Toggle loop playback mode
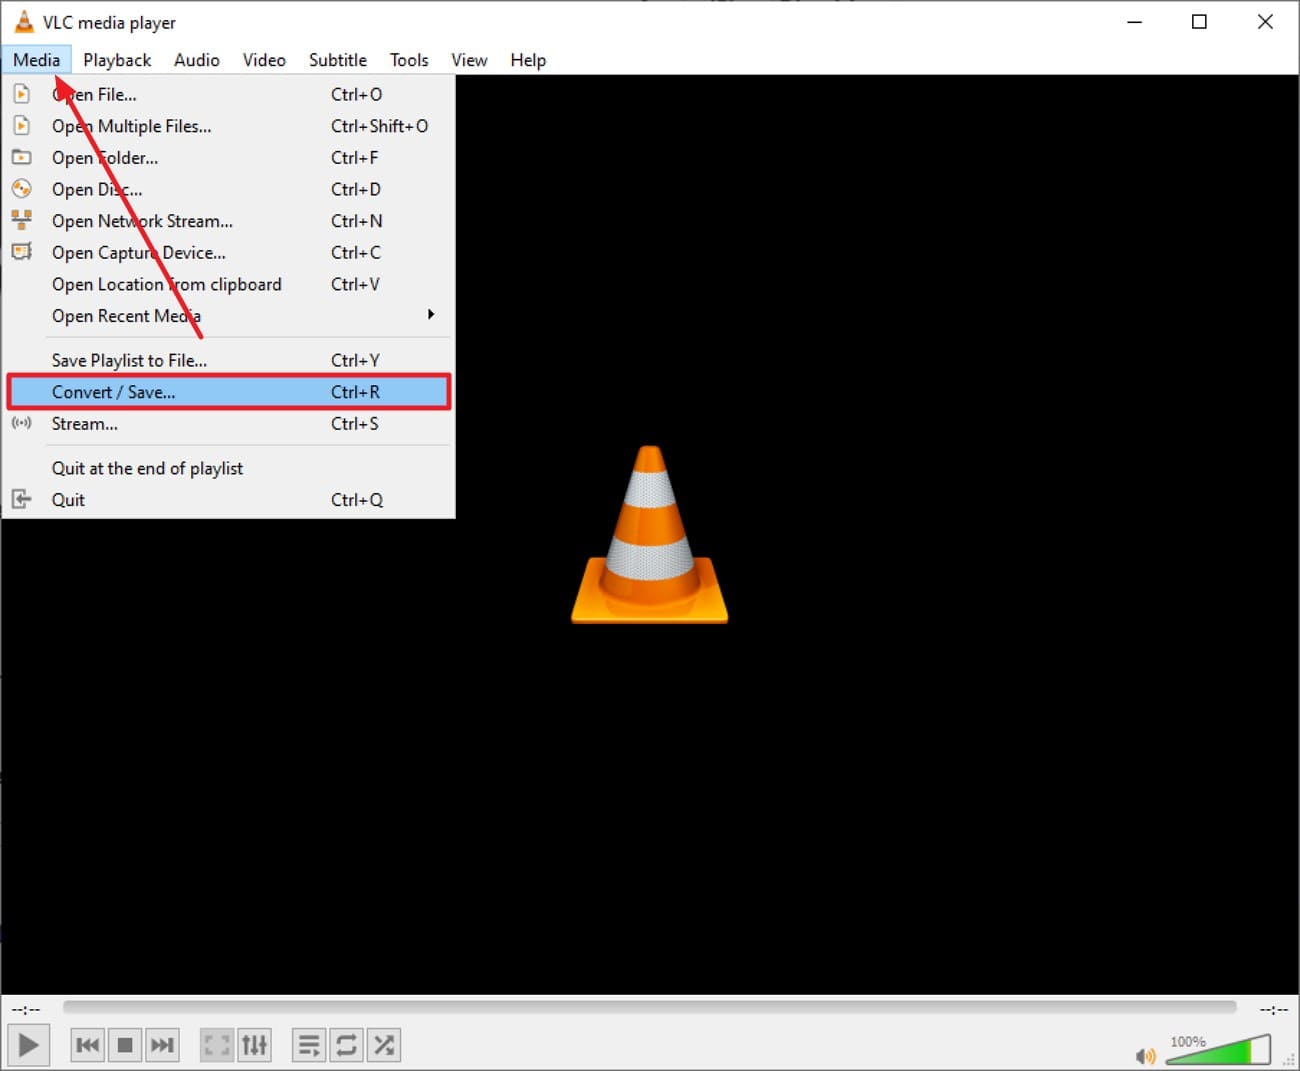The height and width of the screenshot is (1071, 1300). click(346, 1044)
